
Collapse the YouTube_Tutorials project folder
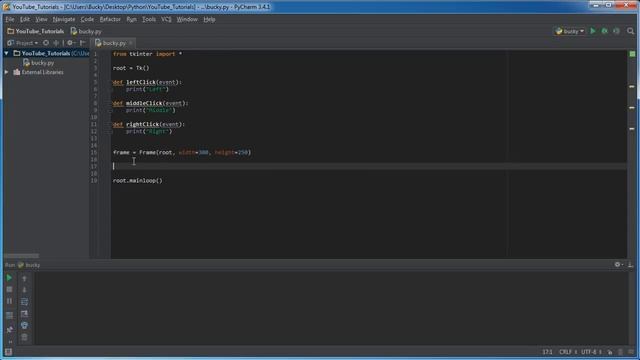click(x=7, y=53)
